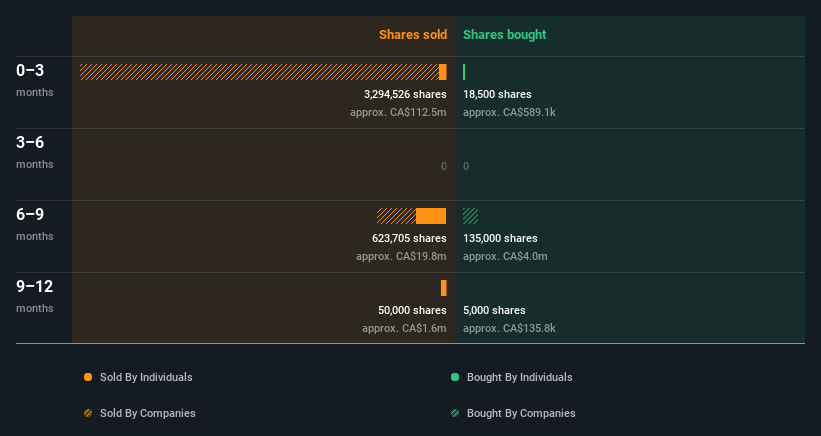Image resolution: width=821 pixels, height=436 pixels.
Task: Click the Bought By Individuals green legend dot
Action: click(455, 377)
